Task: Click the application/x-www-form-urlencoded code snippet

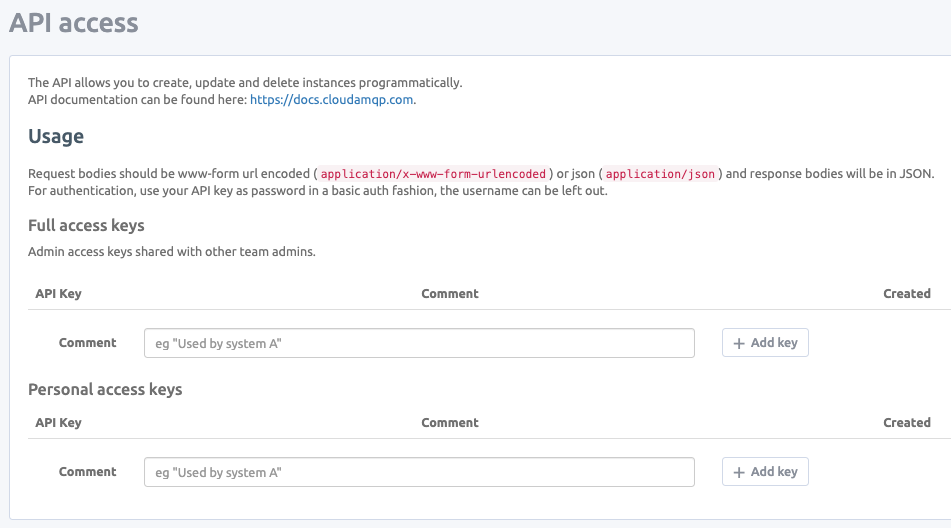Action: [x=433, y=174]
